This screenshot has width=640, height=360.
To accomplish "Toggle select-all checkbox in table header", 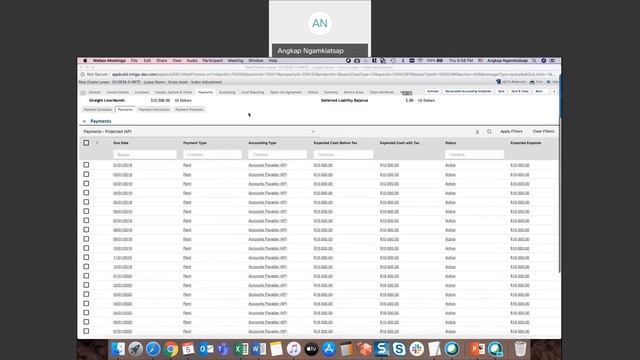I will tap(86, 143).
